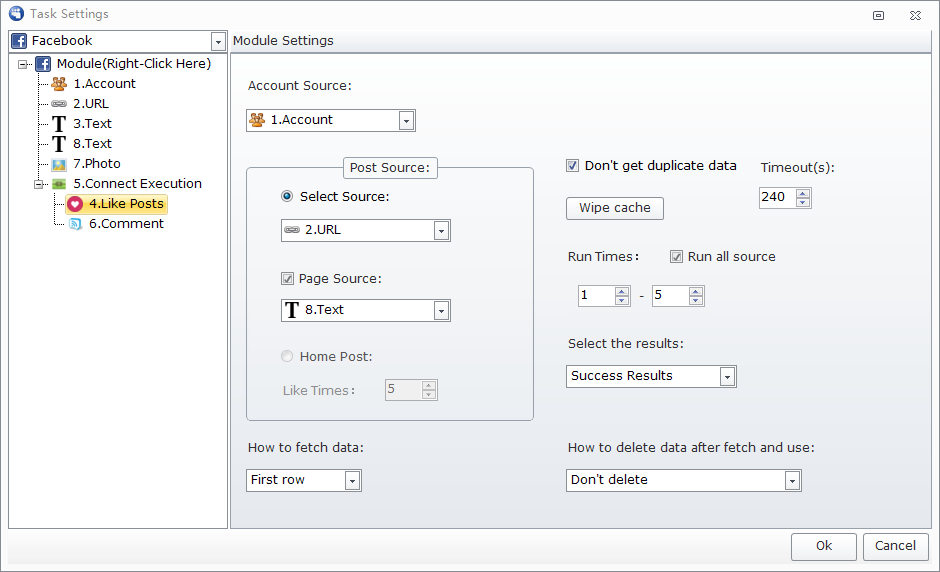Viewport: 940px width, 572px height.
Task: Select the Like Posts heart icon
Action: (x=75, y=204)
